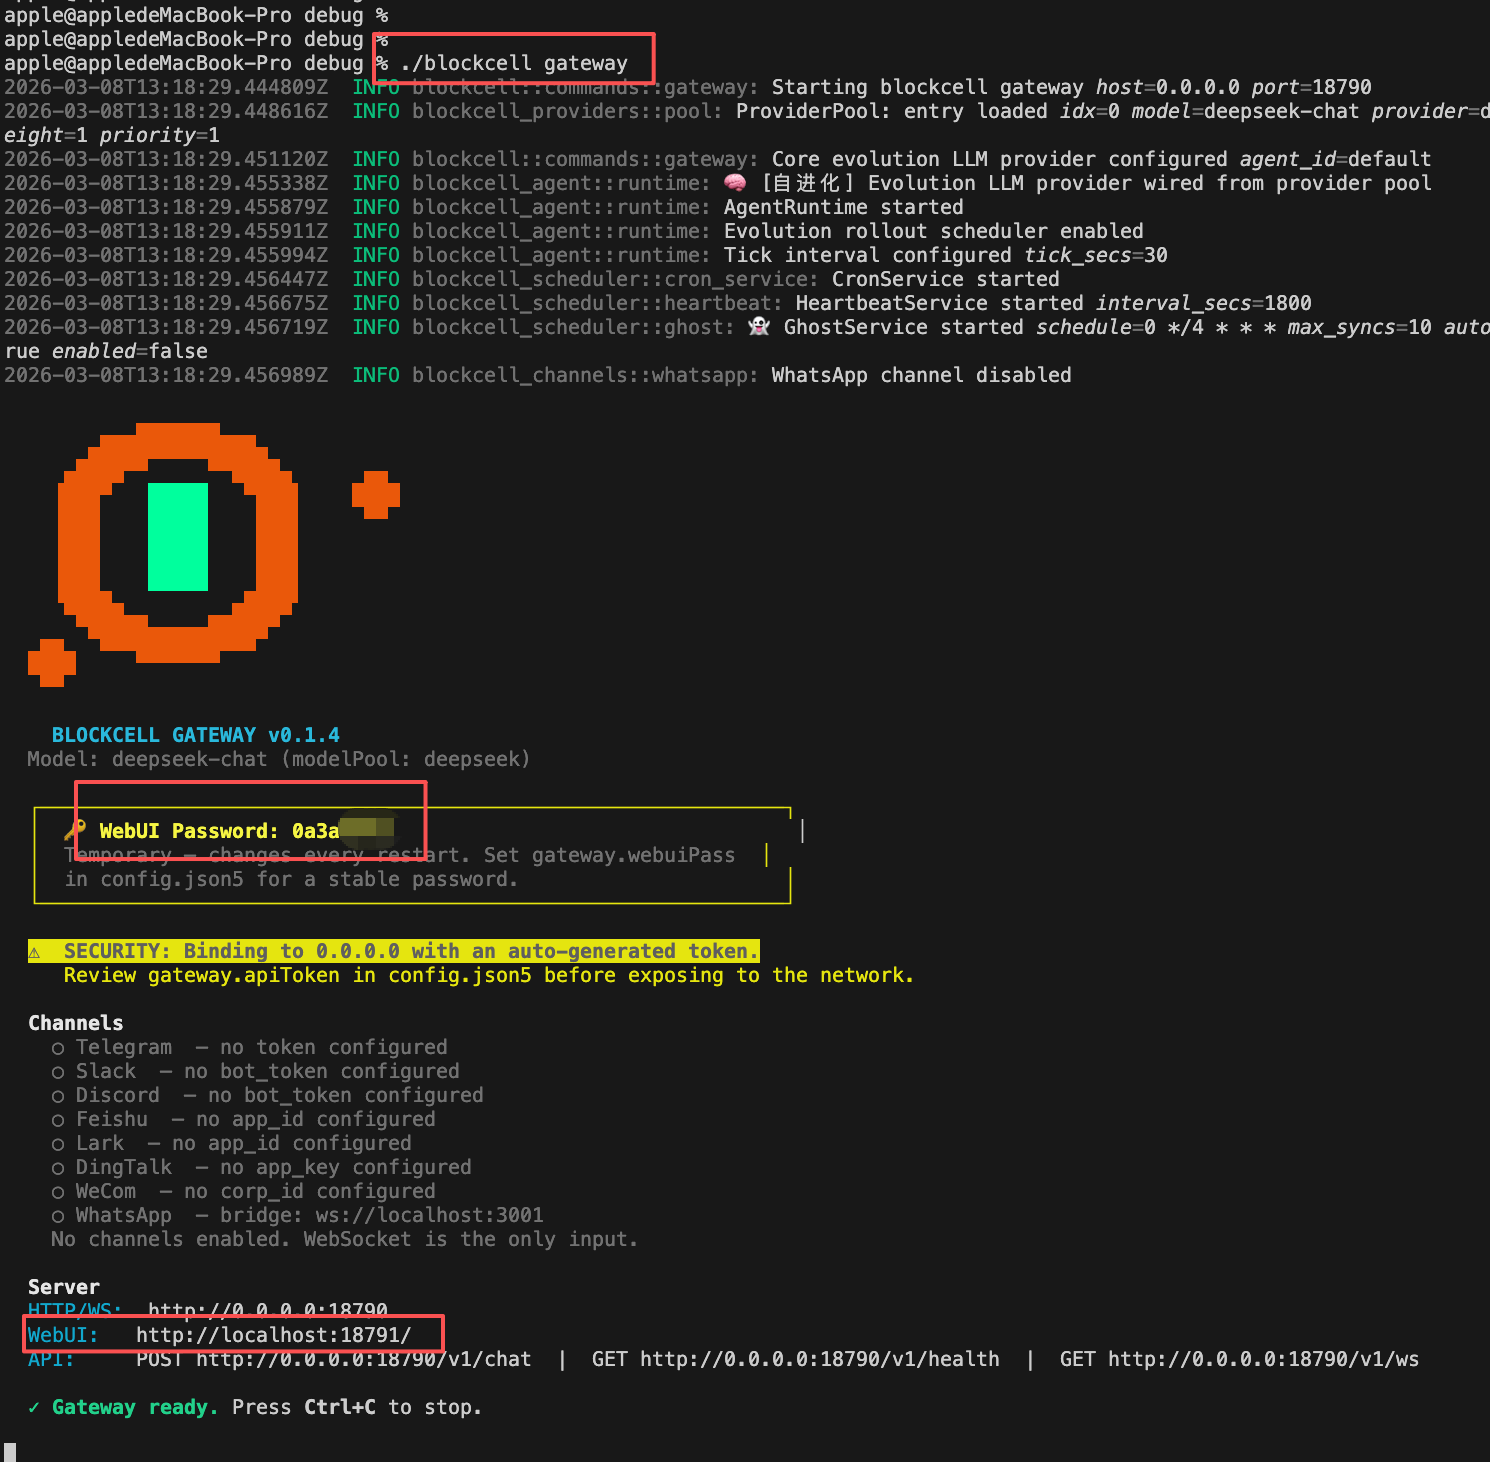Click the key emoji beside WebUI Password

75,830
